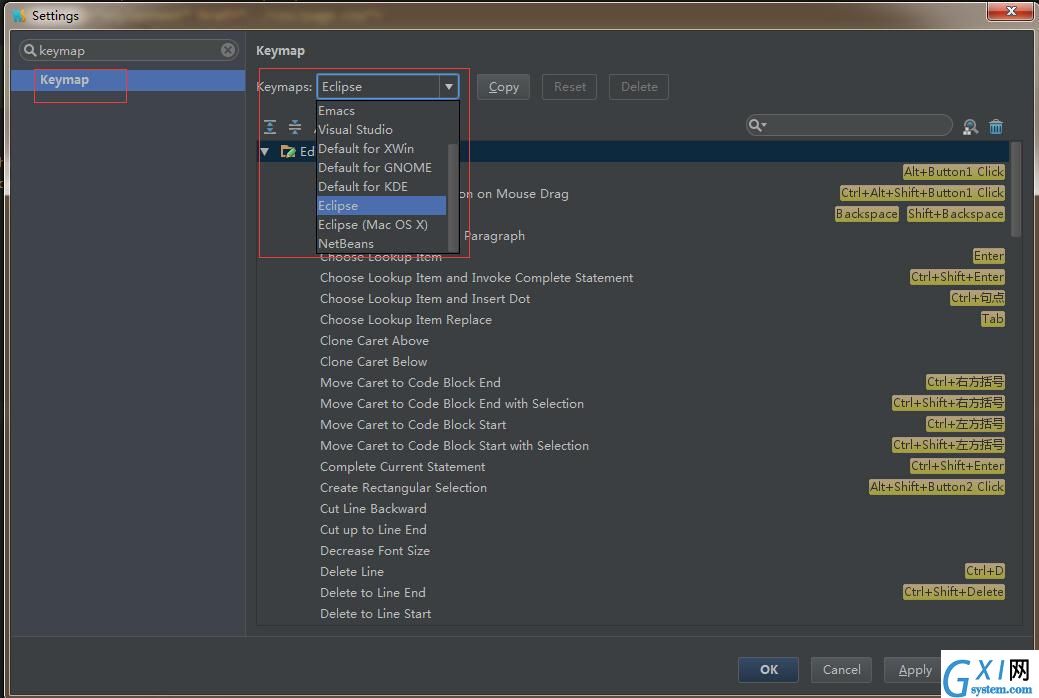Image resolution: width=1039 pixels, height=698 pixels.
Task: Choose Emacs from keymap list
Action: 382,111
